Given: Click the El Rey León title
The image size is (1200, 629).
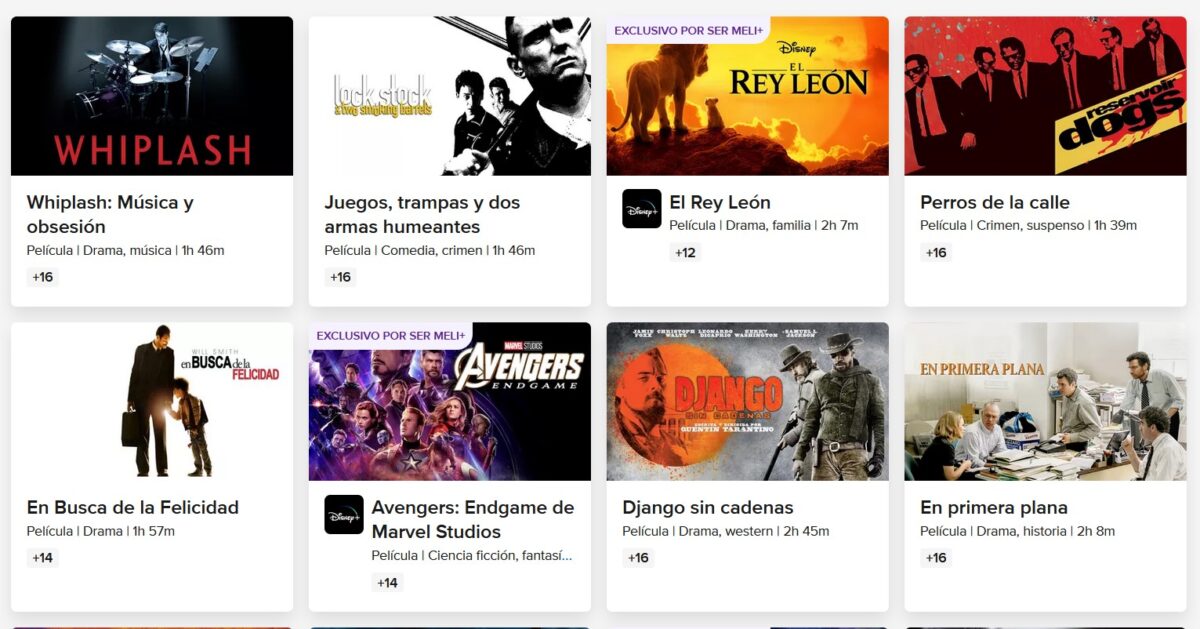Looking at the screenshot, I should [720, 202].
